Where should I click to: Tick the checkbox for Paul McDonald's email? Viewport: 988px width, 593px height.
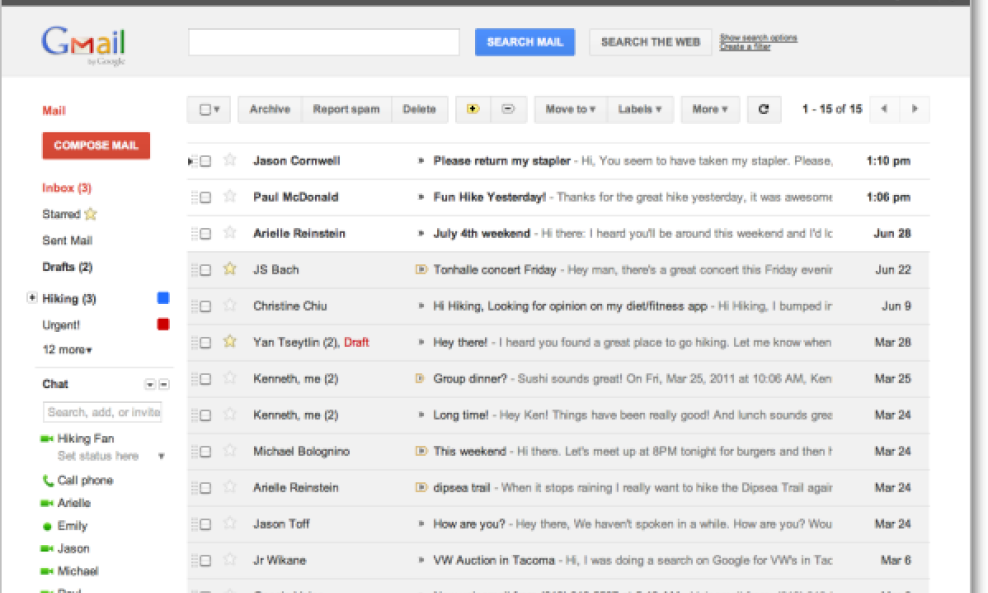point(206,198)
